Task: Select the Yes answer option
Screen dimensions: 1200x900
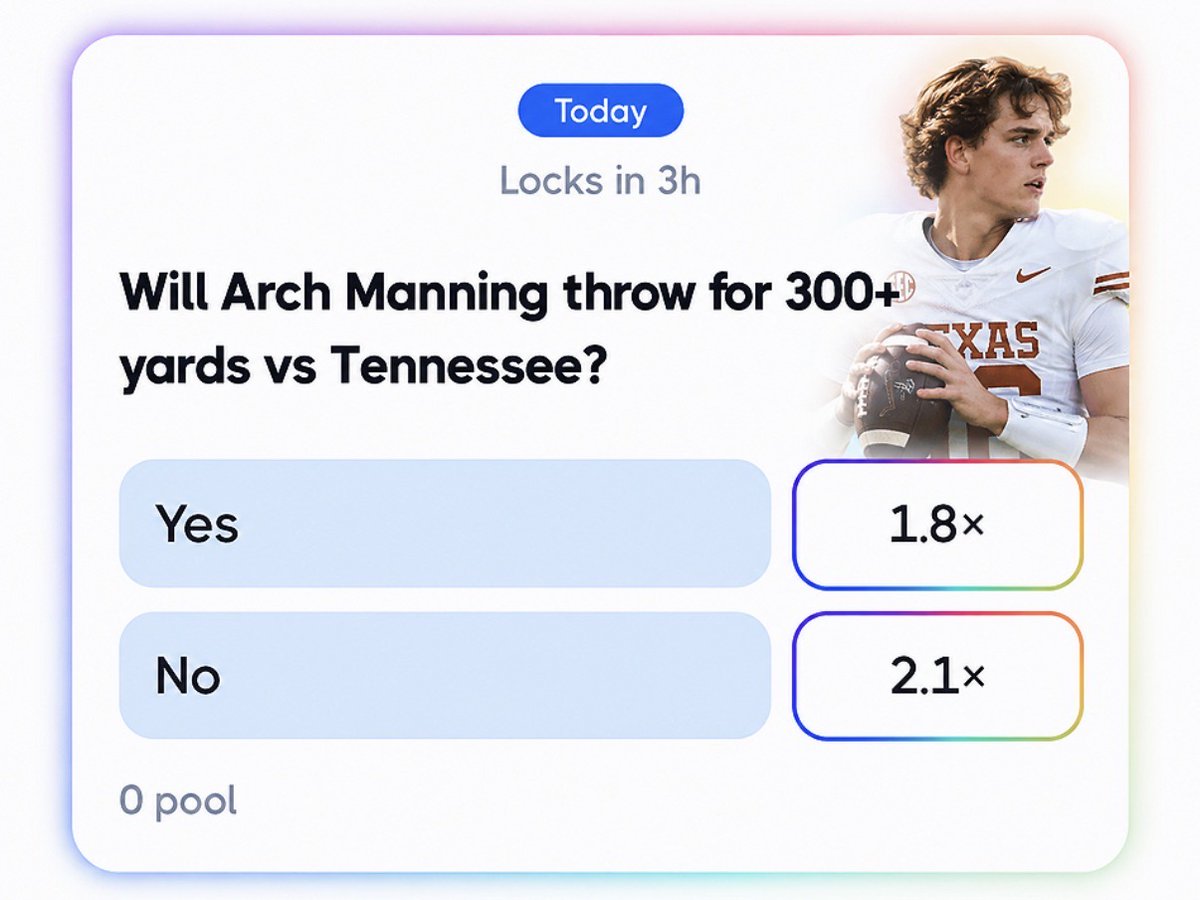Action: coord(445,523)
